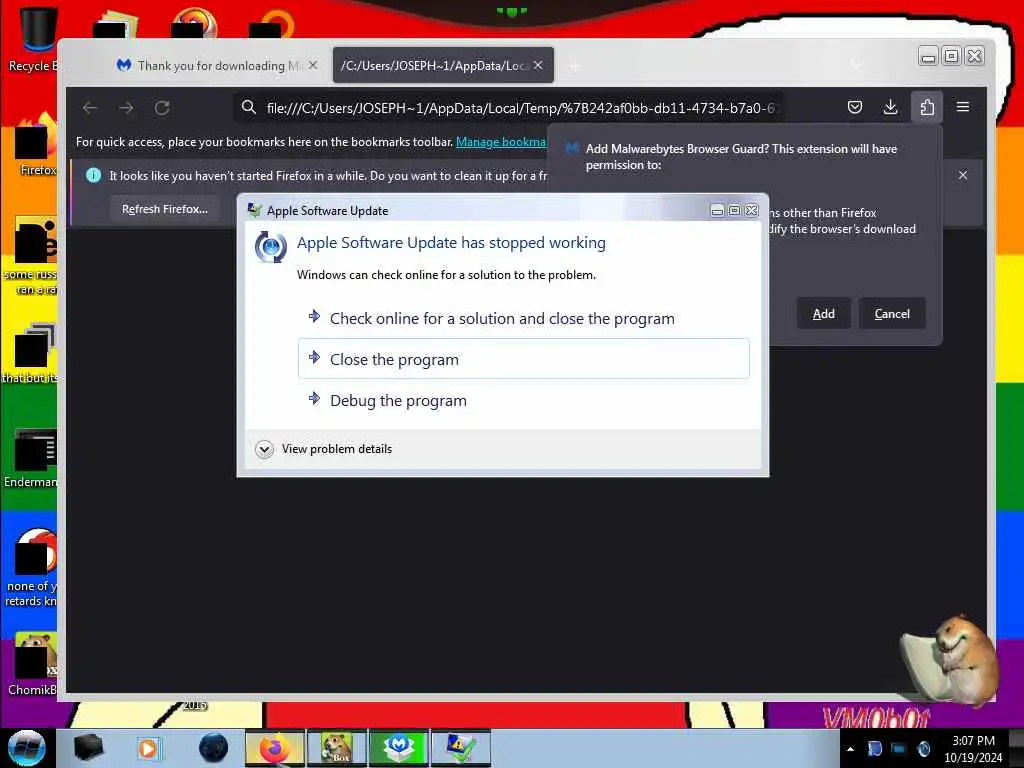Viewport: 1024px width, 768px height.
Task: Click the Refresh Firefox button
Action: [x=165, y=209]
